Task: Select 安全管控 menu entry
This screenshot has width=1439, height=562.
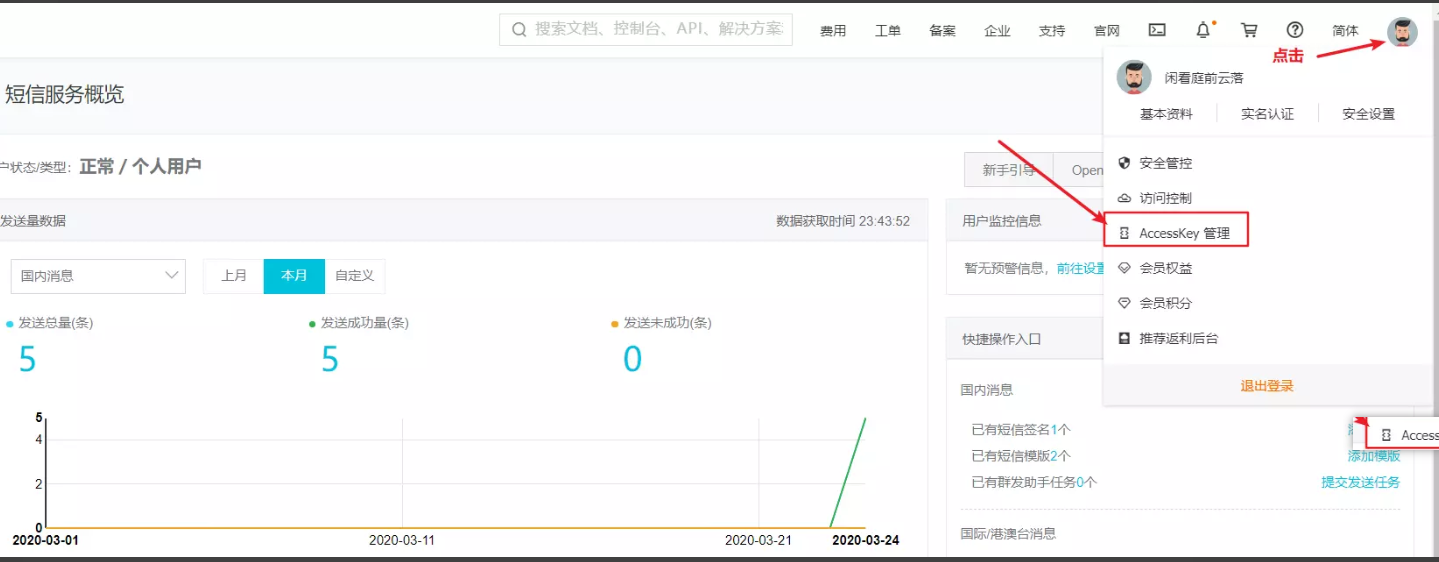Action: (x=1166, y=163)
